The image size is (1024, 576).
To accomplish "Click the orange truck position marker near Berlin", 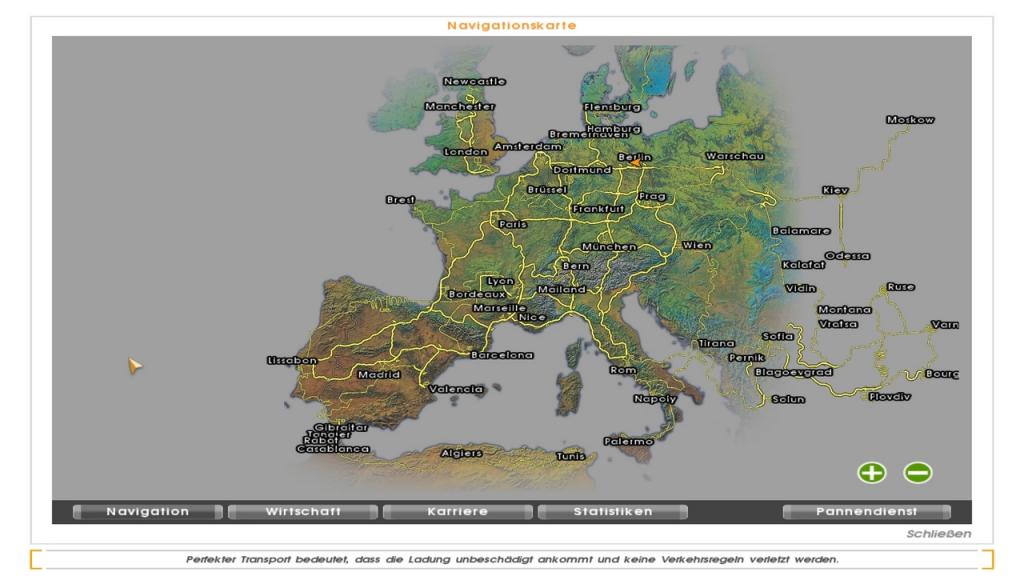I will point(633,163).
